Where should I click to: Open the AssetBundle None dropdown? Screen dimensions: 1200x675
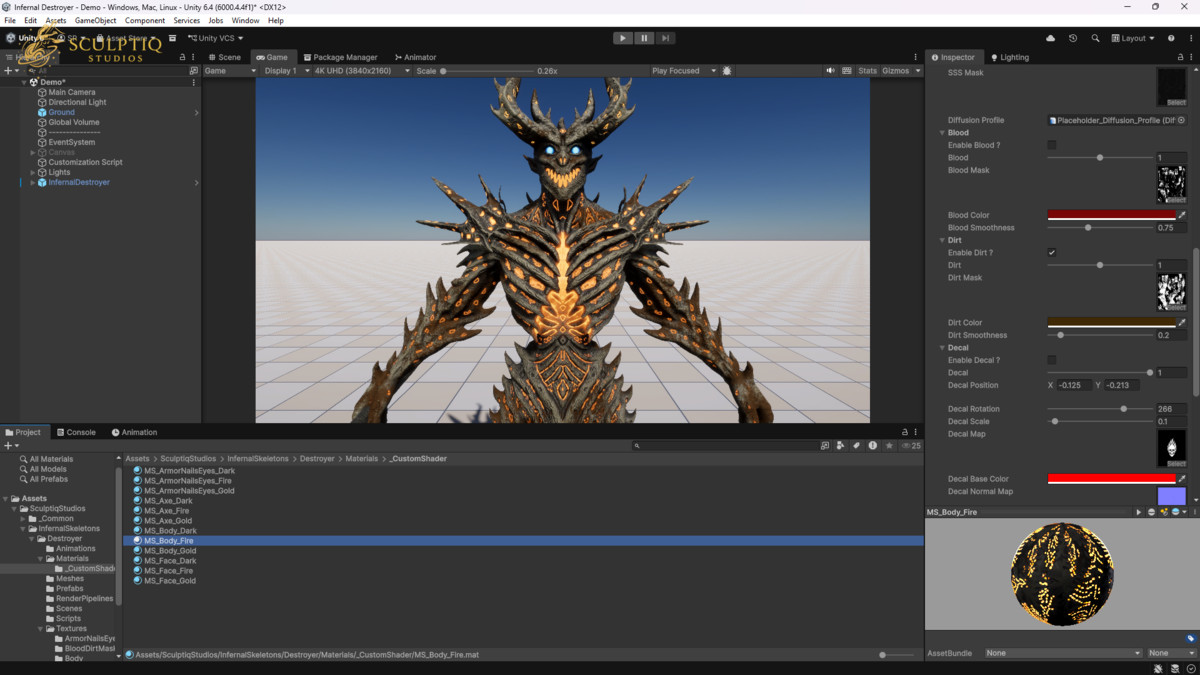(x=1063, y=653)
